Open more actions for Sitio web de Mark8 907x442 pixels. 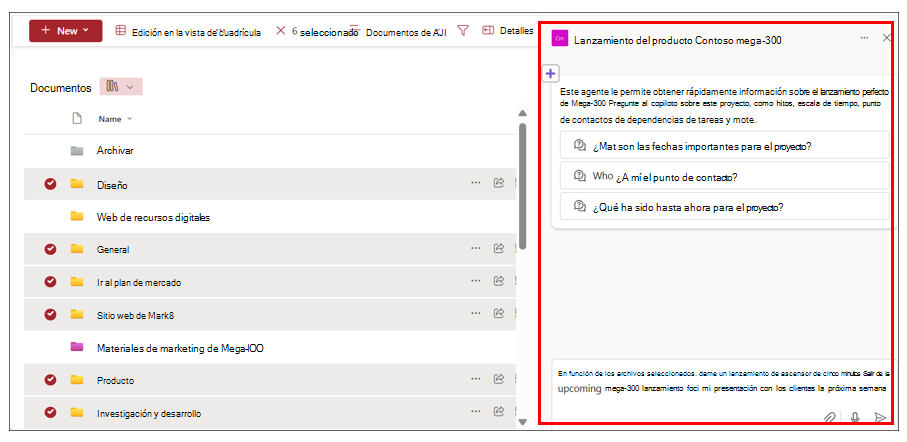pyautogui.click(x=475, y=314)
